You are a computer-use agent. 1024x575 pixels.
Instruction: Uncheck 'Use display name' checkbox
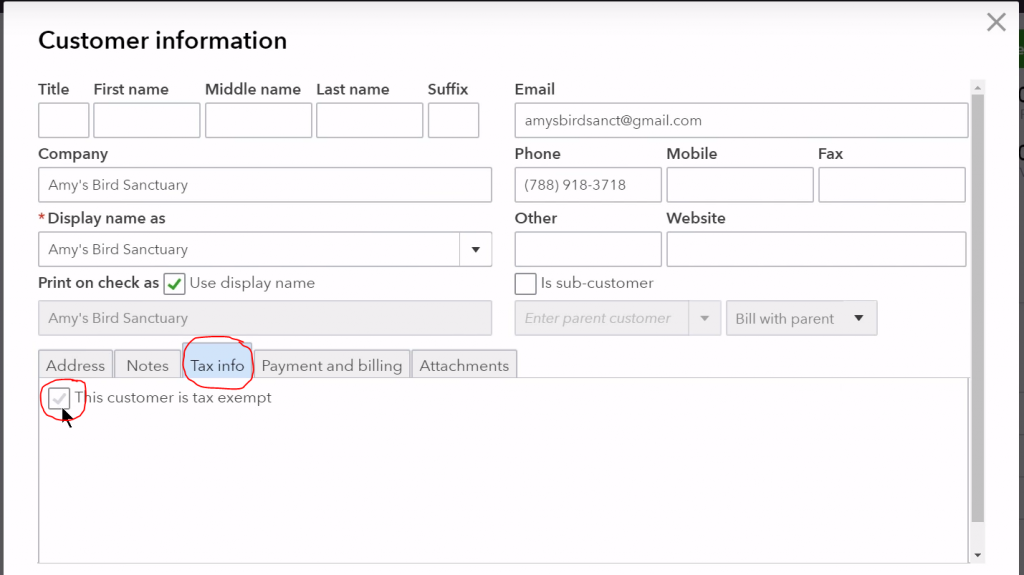click(175, 283)
